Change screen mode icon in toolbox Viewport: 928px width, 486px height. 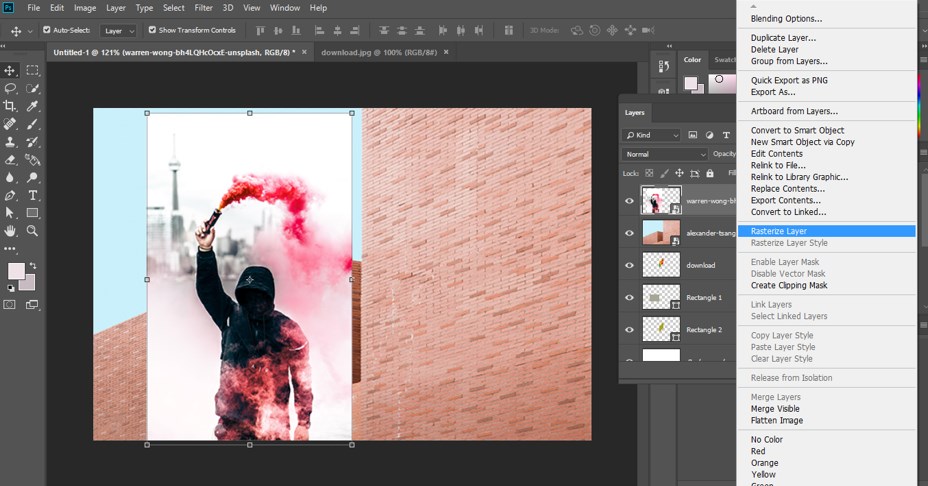(x=32, y=305)
